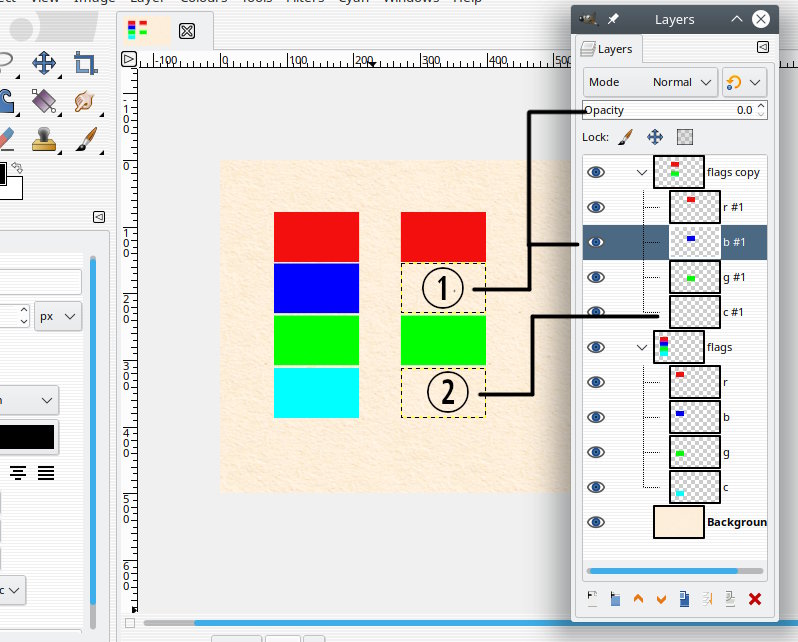Select the Crop tool
The height and width of the screenshot is (642, 798).
tap(85, 63)
